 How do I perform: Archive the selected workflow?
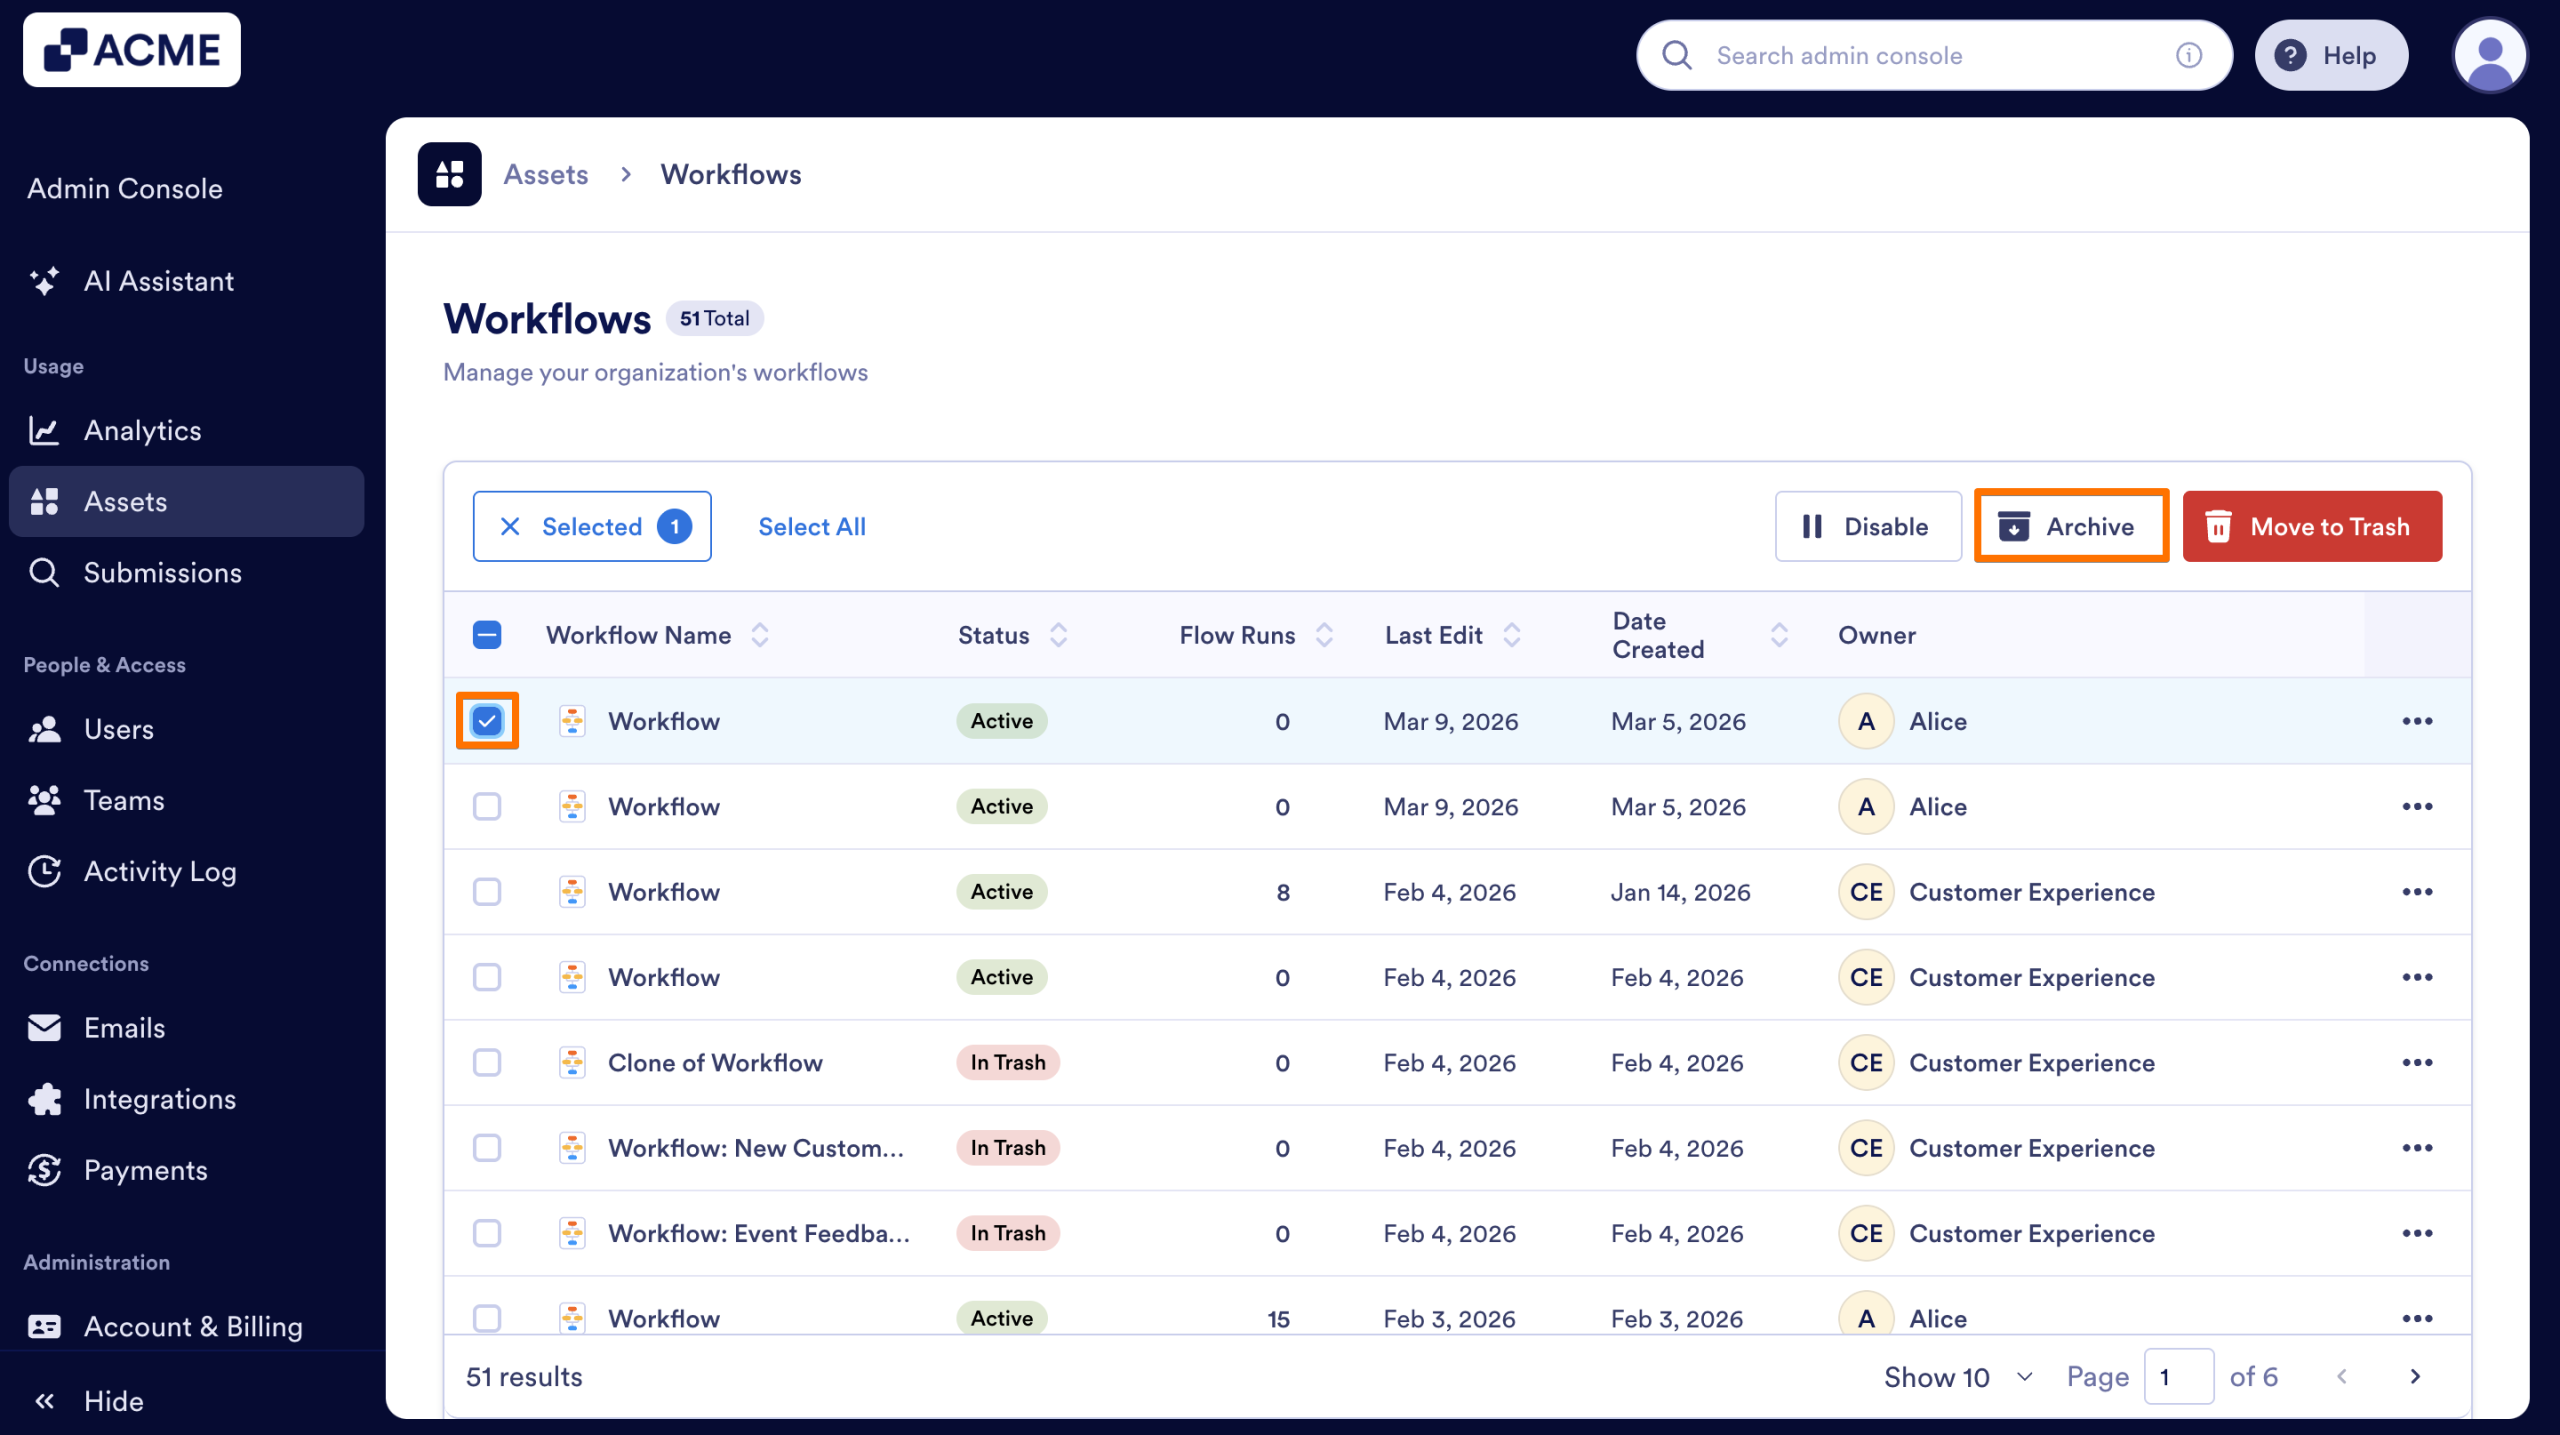coord(2070,526)
